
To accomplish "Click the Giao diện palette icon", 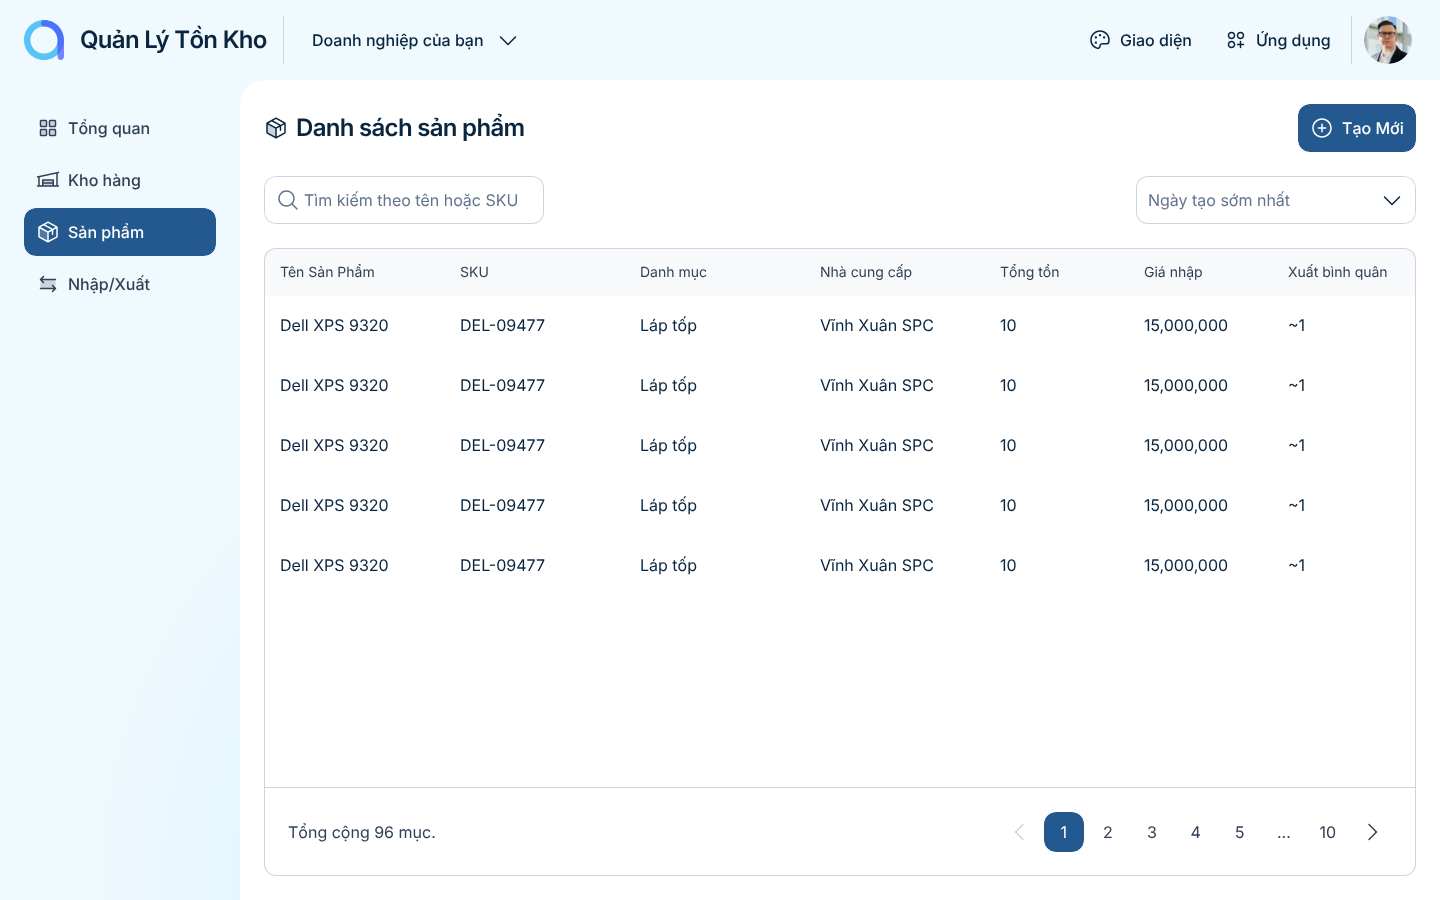I will pyautogui.click(x=1099, y=40).
